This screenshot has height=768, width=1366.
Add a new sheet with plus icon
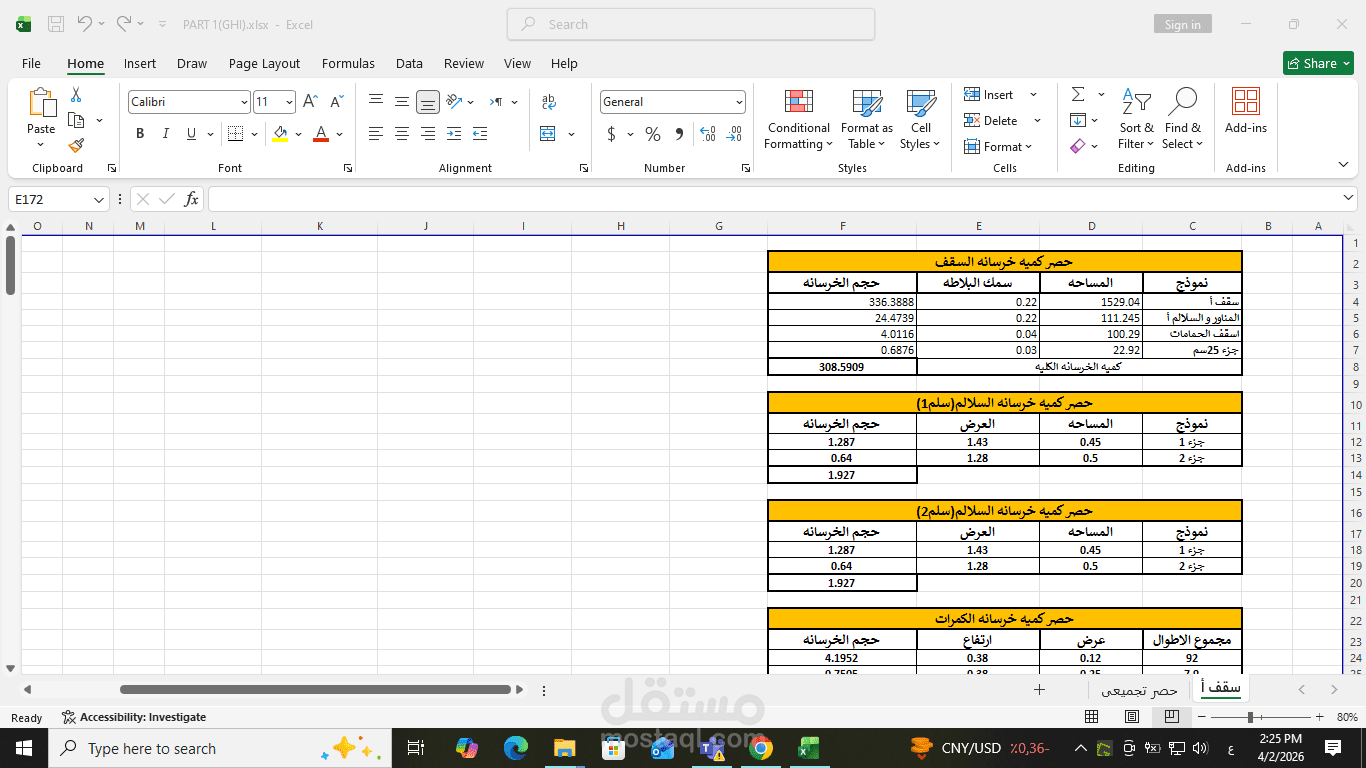(1039, 689)
